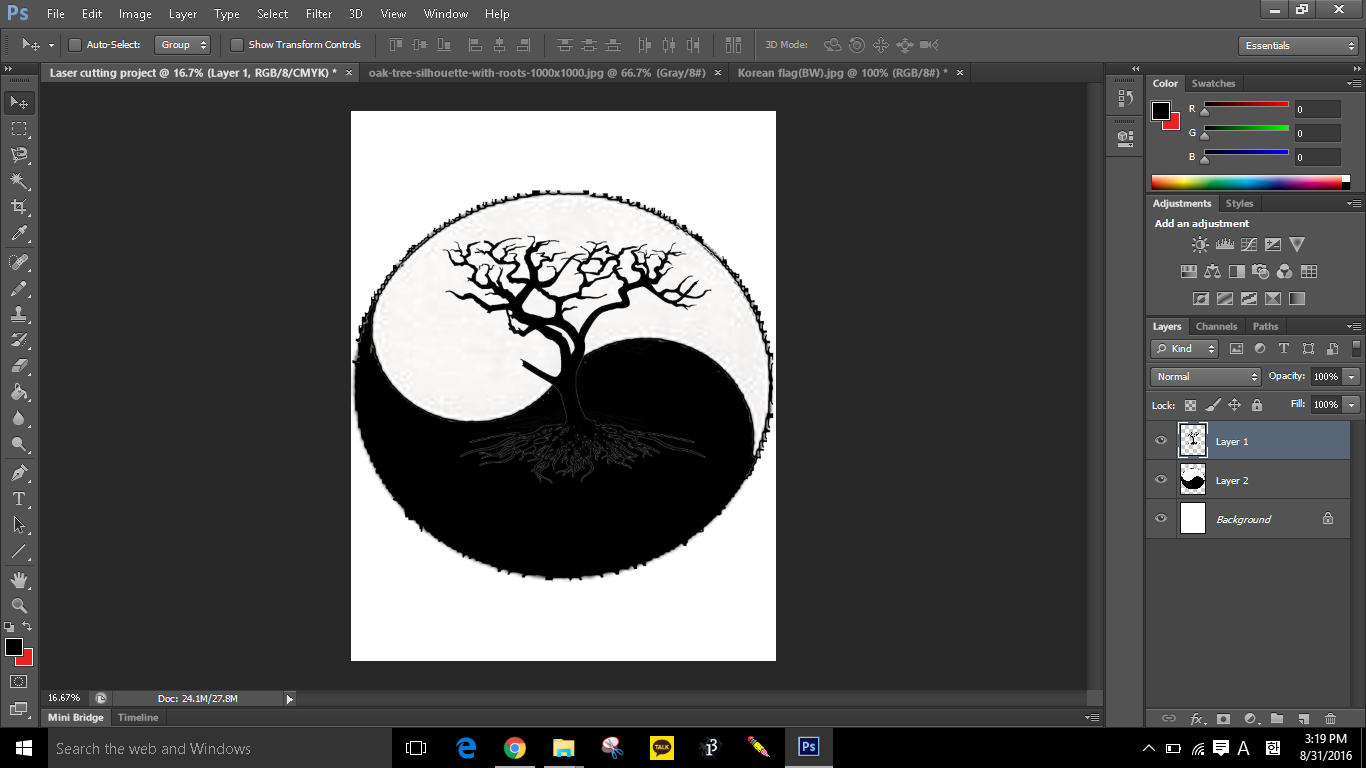The width and height of the screenshot is (1366, 768).
Task: Enable Show Transform Controls checkbox
Action: 237,45
